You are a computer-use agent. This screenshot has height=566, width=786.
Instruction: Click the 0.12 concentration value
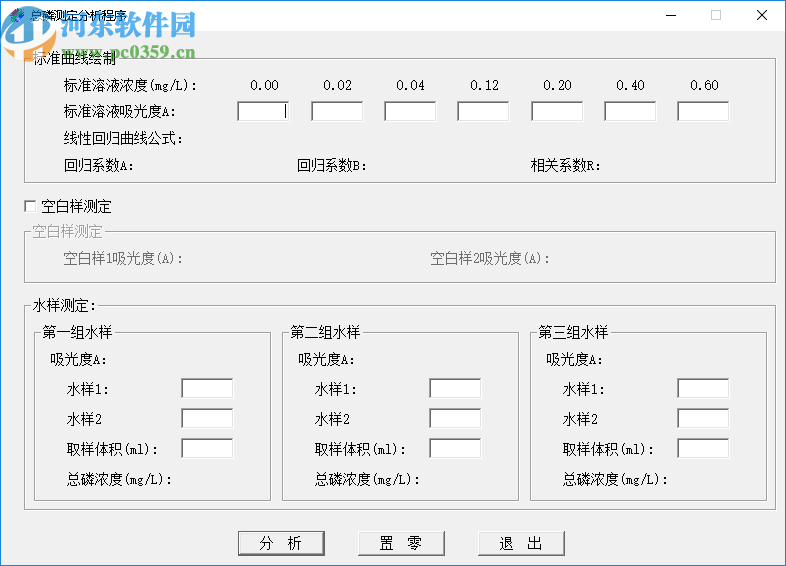click(x=484, y=85)
